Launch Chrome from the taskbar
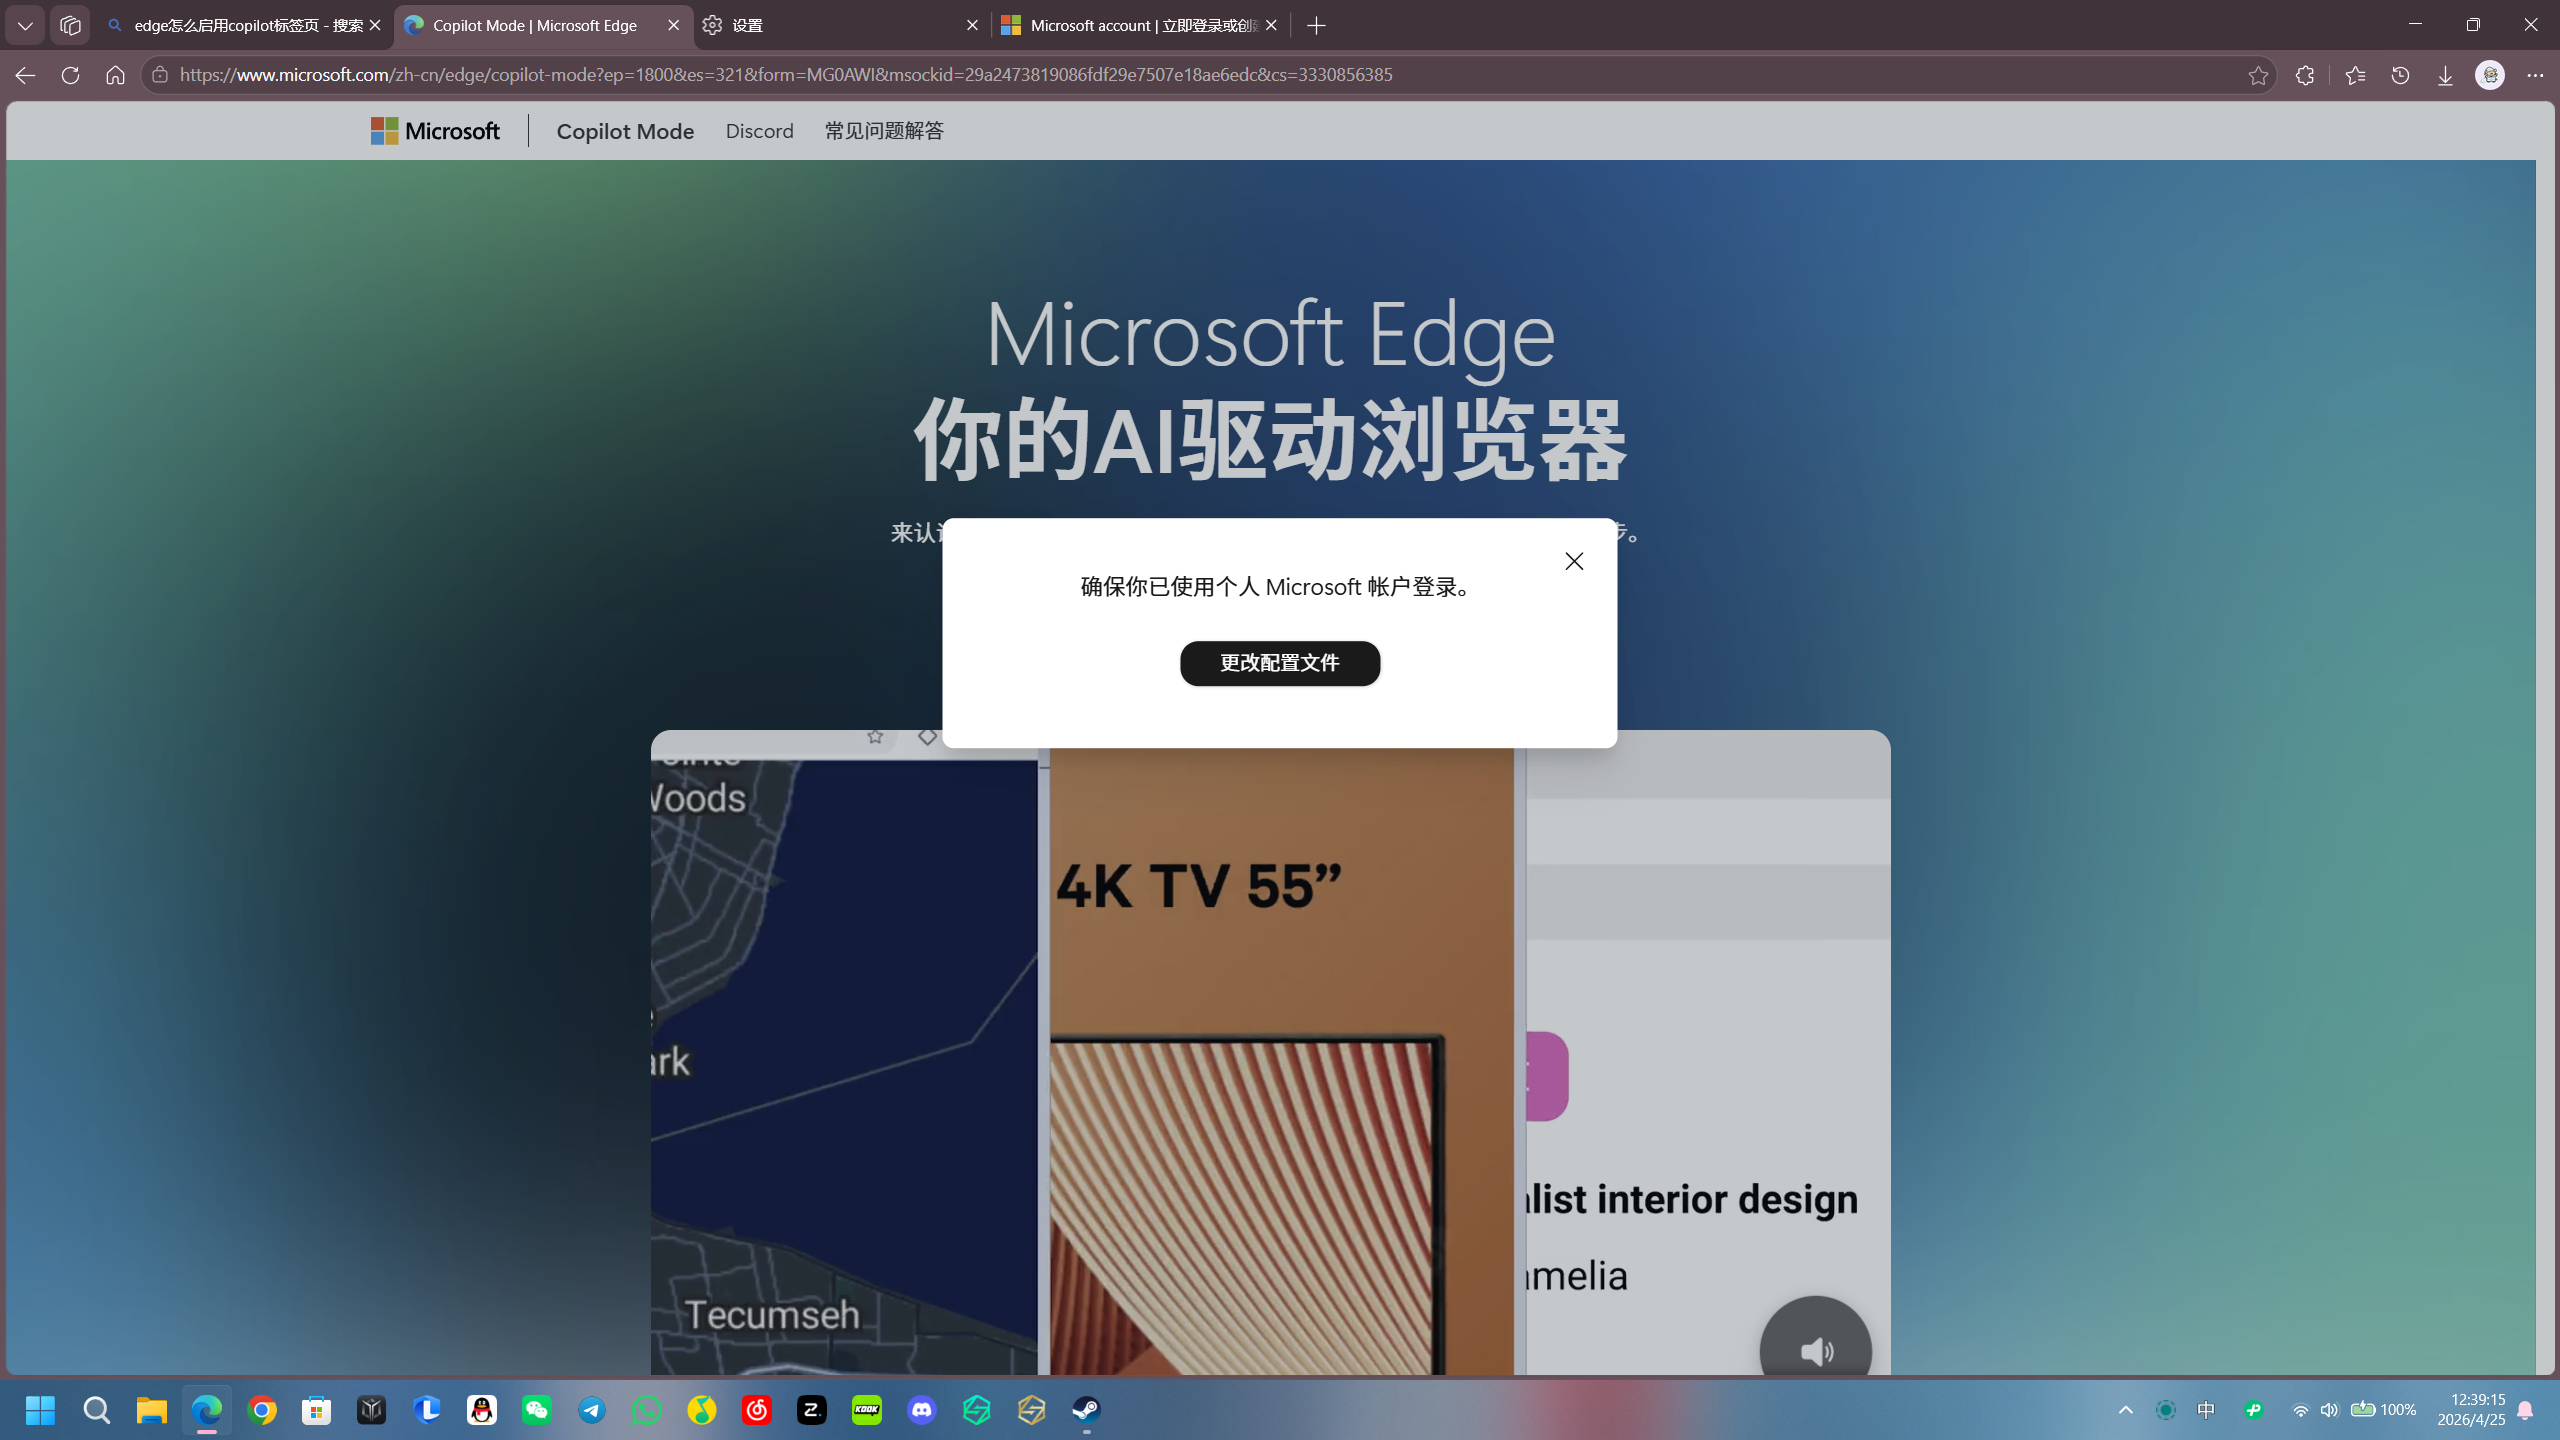Screen dimensions: 2560x1440 pos(262,1410)
